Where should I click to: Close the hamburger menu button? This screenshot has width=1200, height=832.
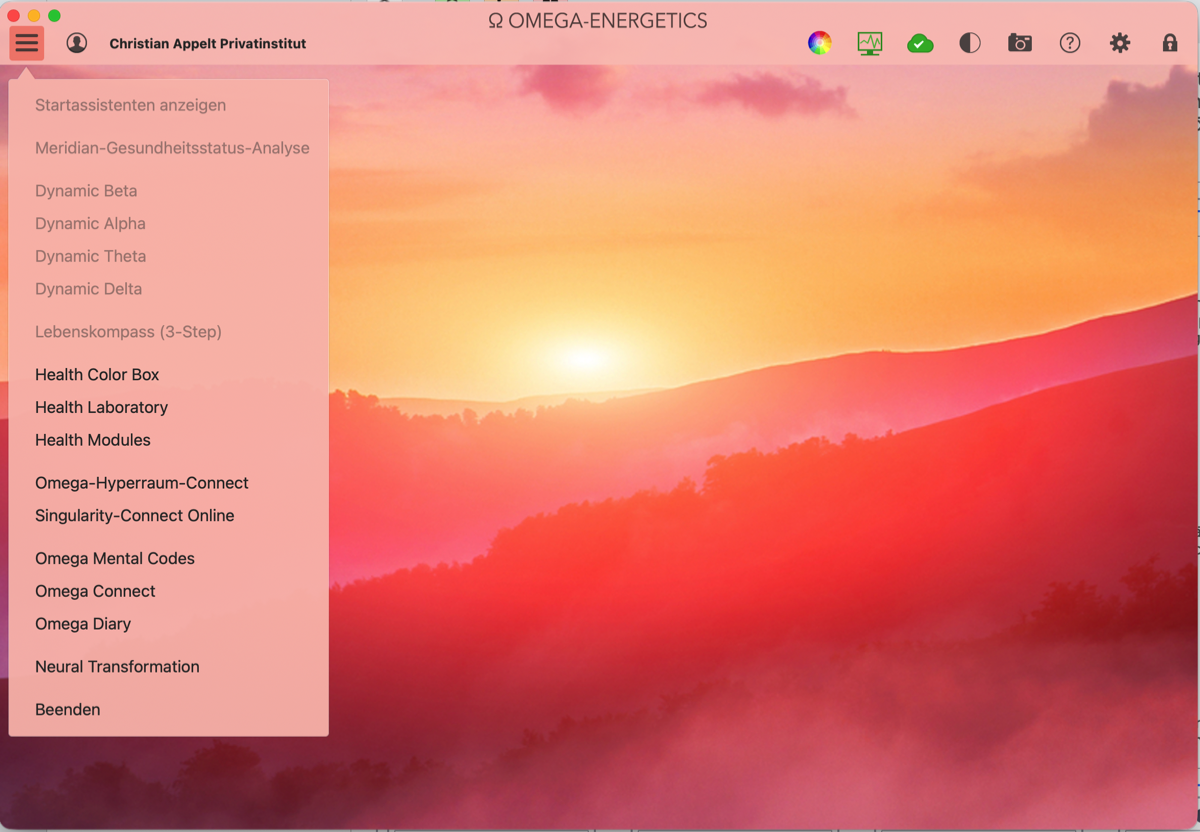click(x=27, y=43)
